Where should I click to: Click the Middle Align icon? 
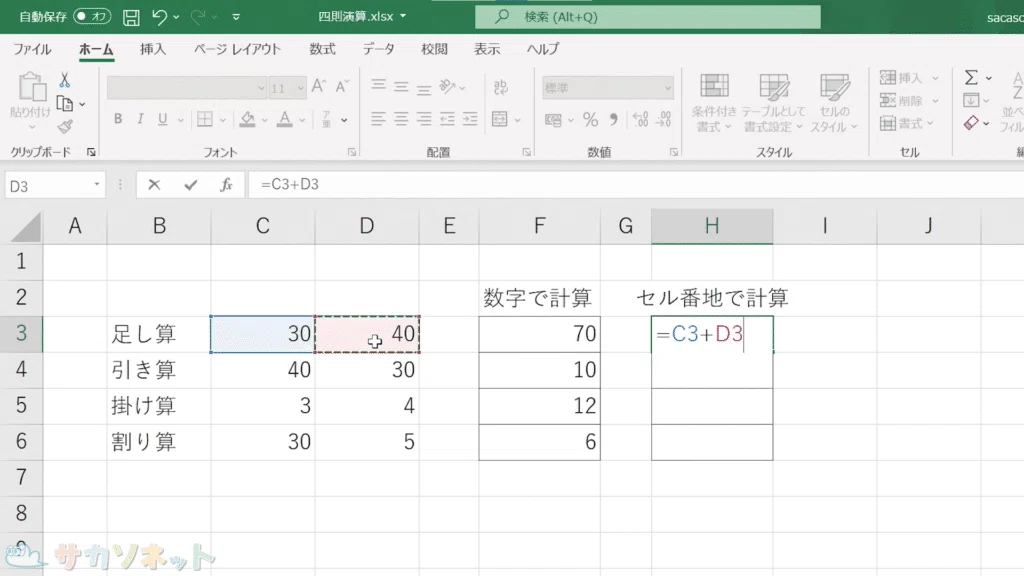pyautogui.click(x=401, y=87)
